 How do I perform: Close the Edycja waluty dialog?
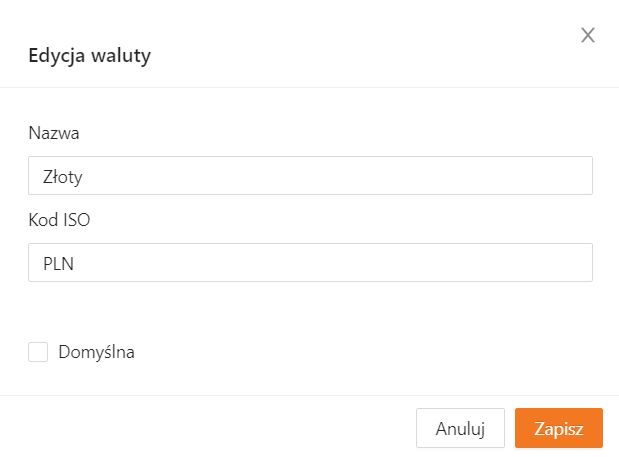[588, 36]
